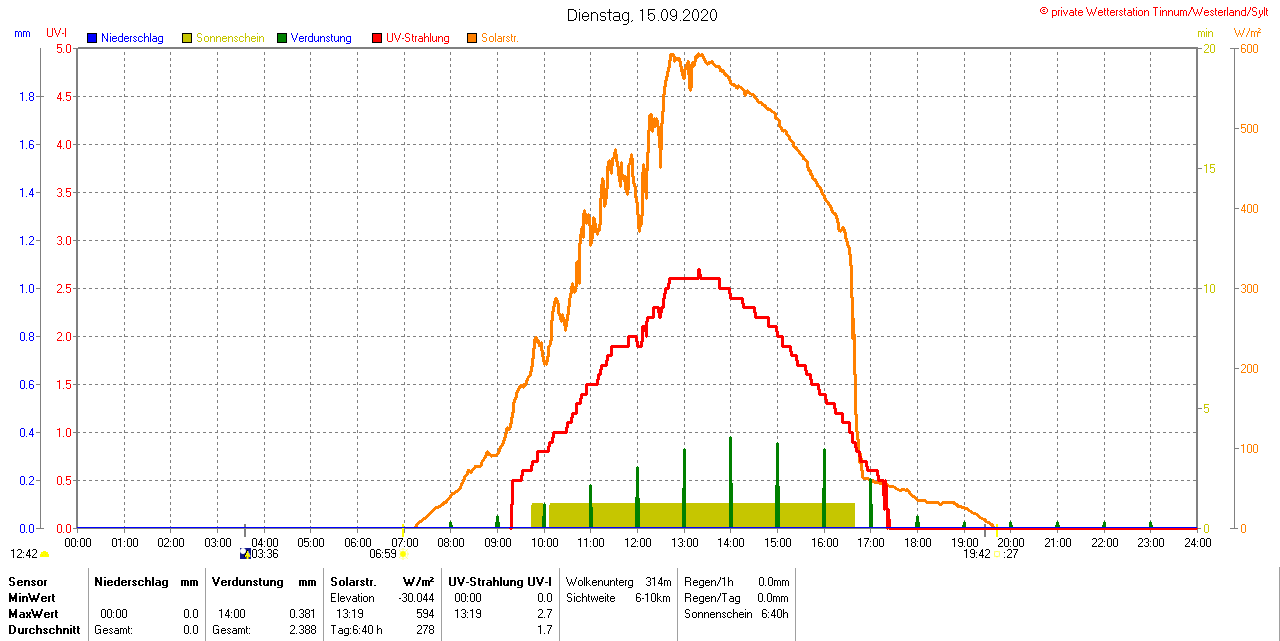Viewport: 1280px width, 641px height.
Task: Click the green Verdunstung legend swatch
Action: pos(282,38)
